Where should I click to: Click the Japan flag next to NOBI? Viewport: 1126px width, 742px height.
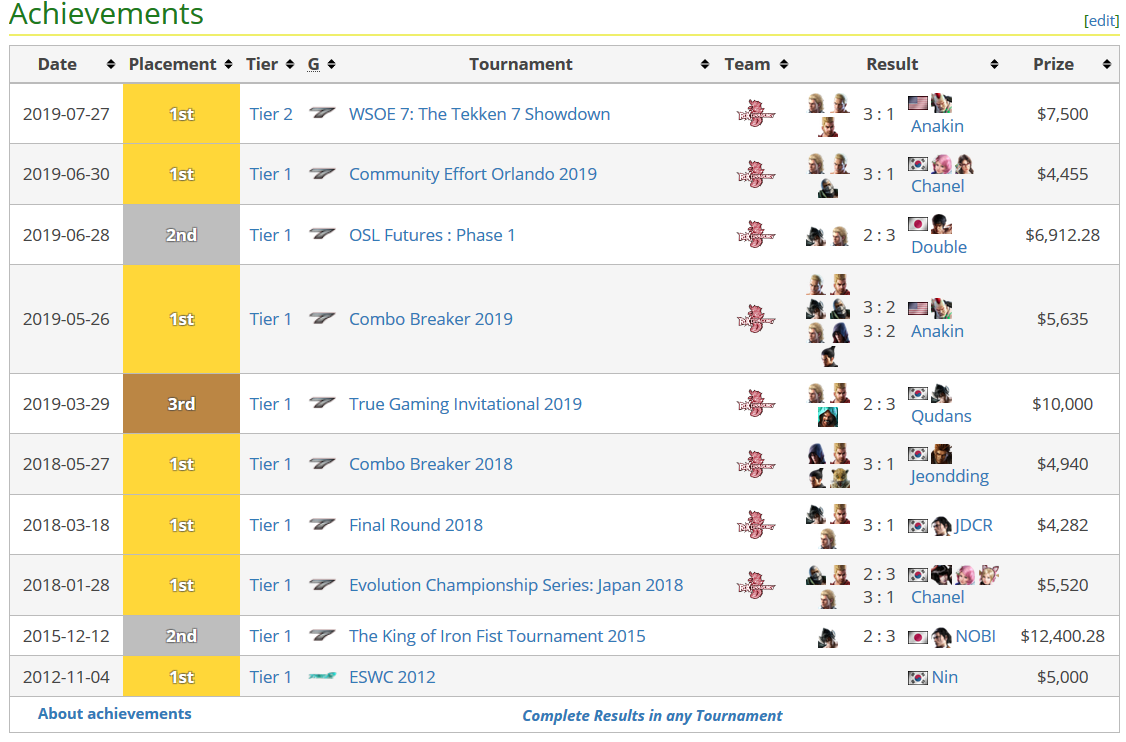pos(918,637)
